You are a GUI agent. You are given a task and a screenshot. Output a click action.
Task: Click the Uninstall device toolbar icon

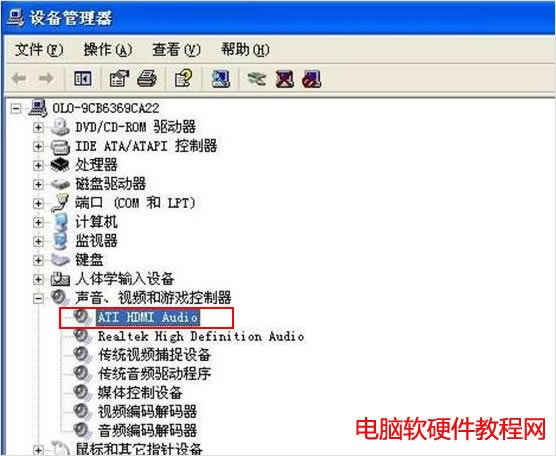point(285,78)
